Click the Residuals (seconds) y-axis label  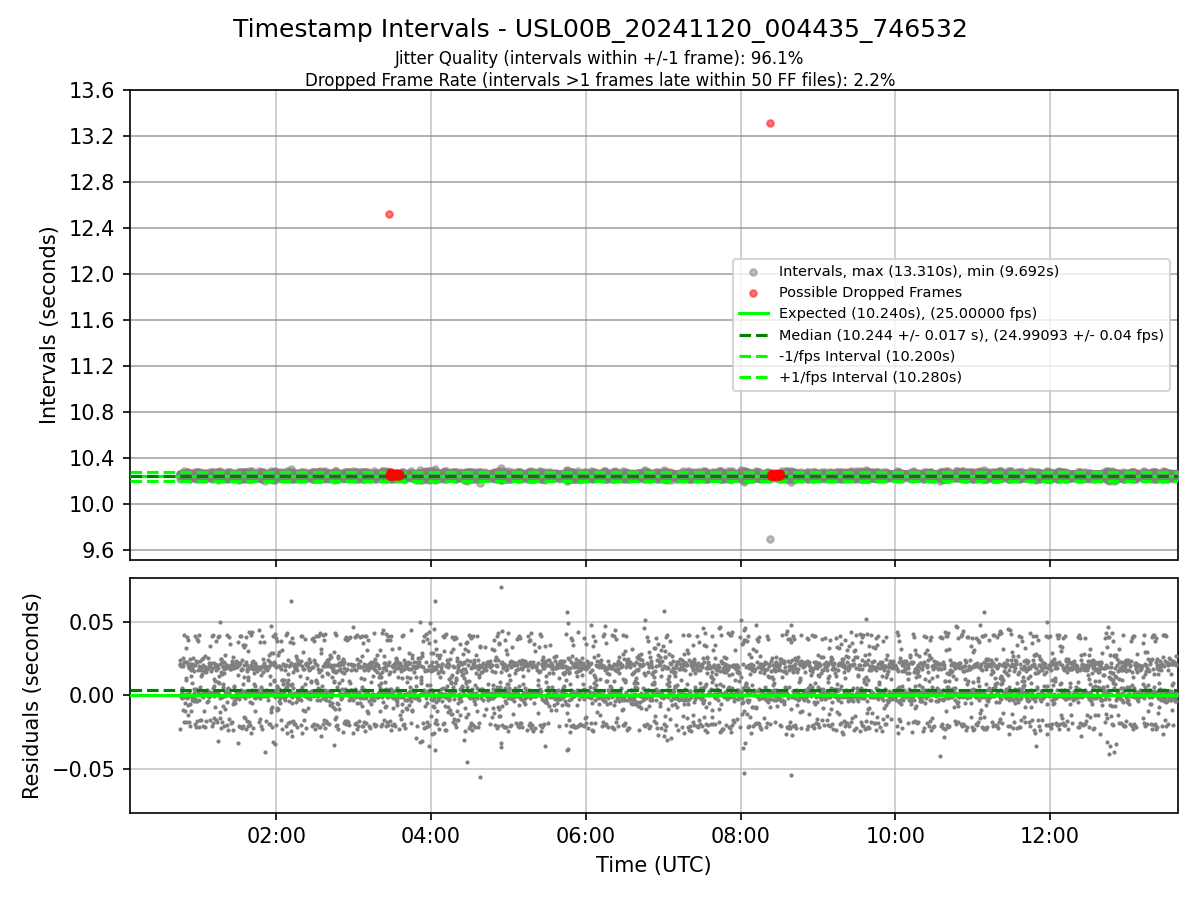click(32, 696)
